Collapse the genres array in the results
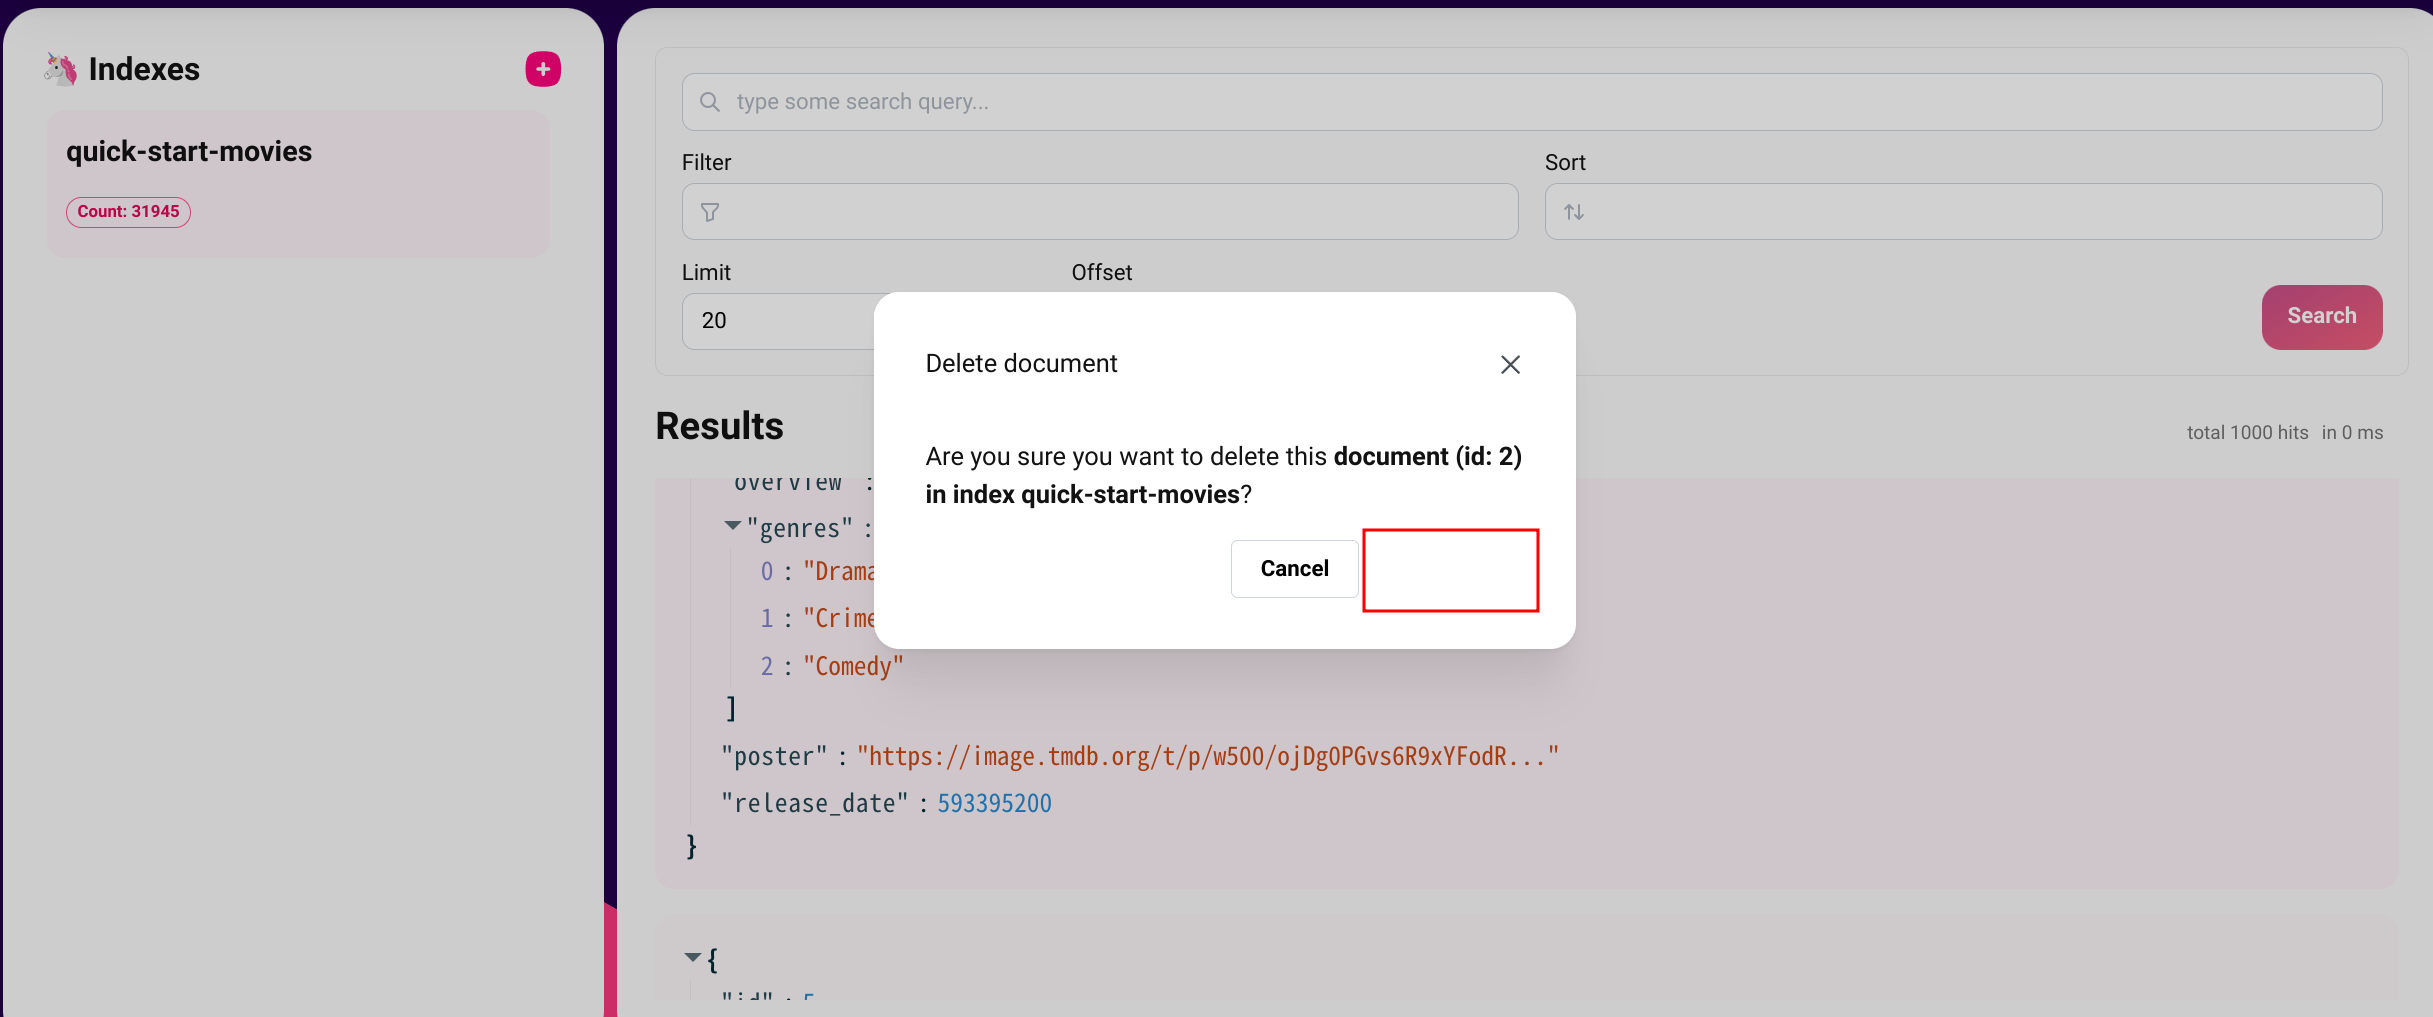This screenshot has width=2433, height=1017. (x=732, y=527)
